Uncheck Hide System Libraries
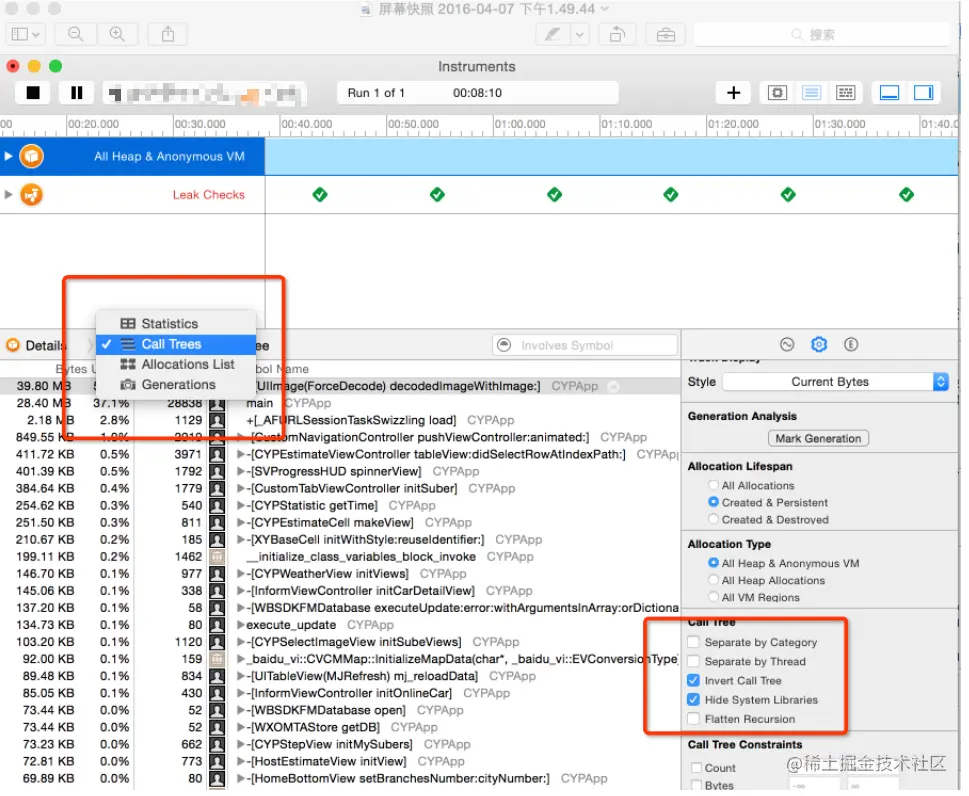 click(x=693, y=700)
